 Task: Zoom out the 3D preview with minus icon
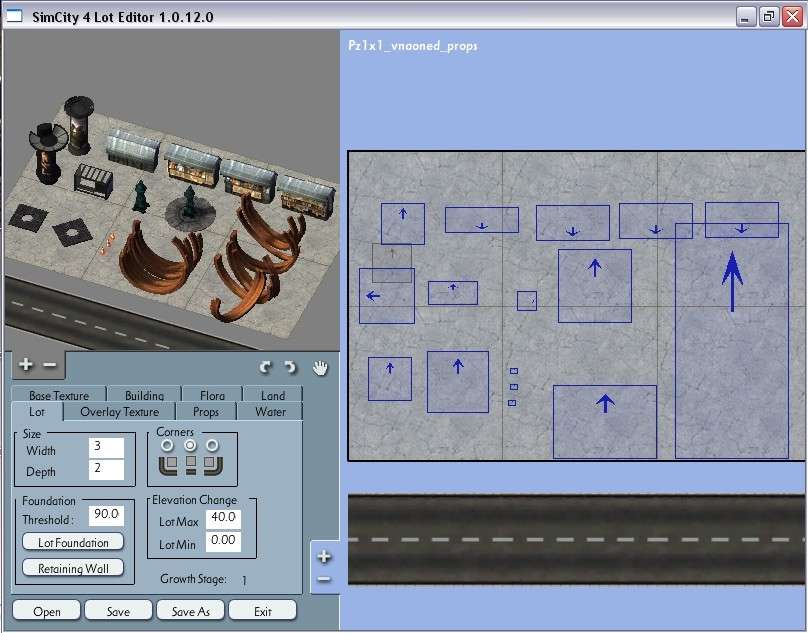coord(50,365)
